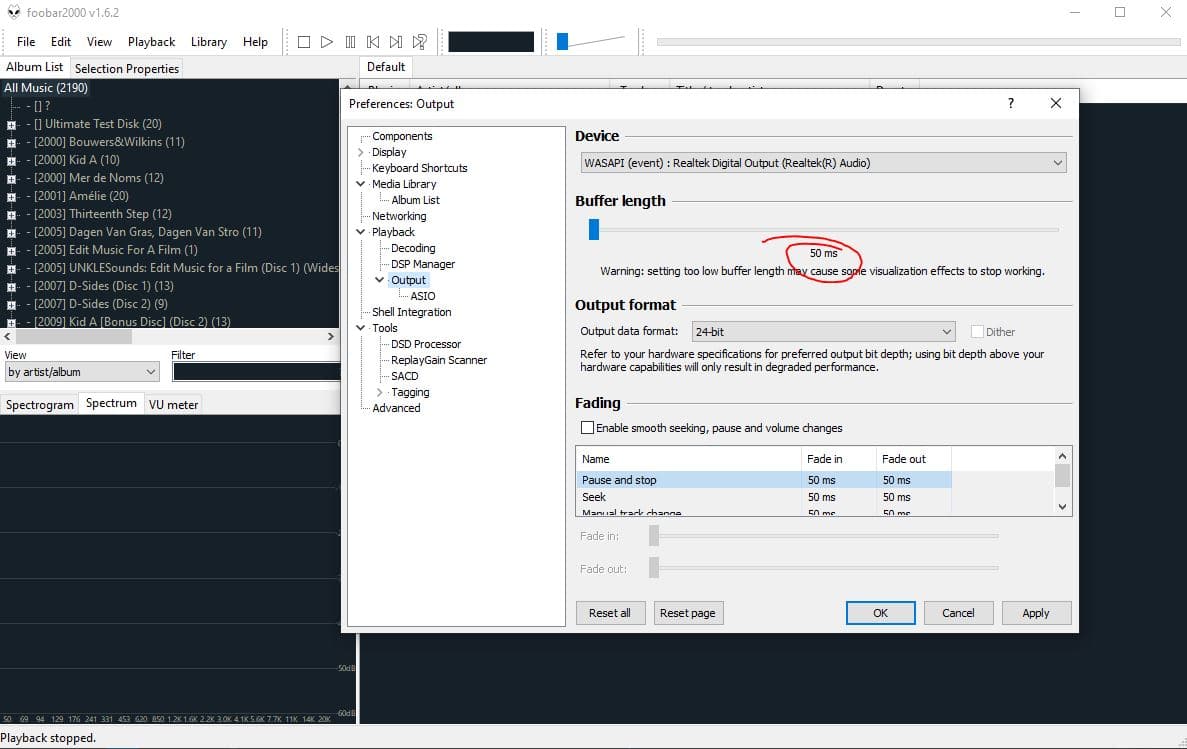Open the Library menu
Screen dimensions: 1187x749
pyautogui.click(x=209, y=42)
